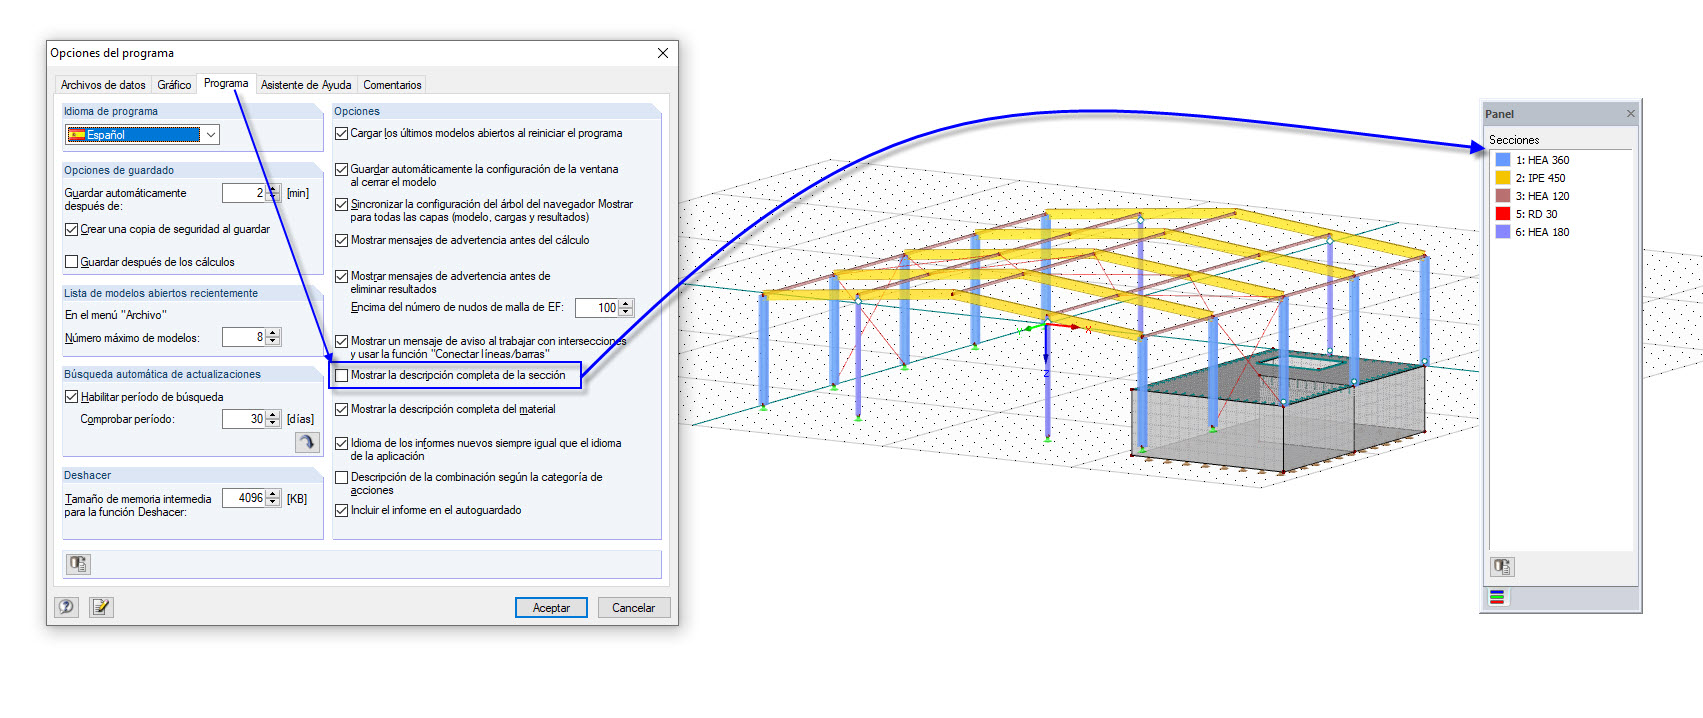Click the maximum models field showing 8
Viewport: 1703px width, 718px height.
coord(244,337)
